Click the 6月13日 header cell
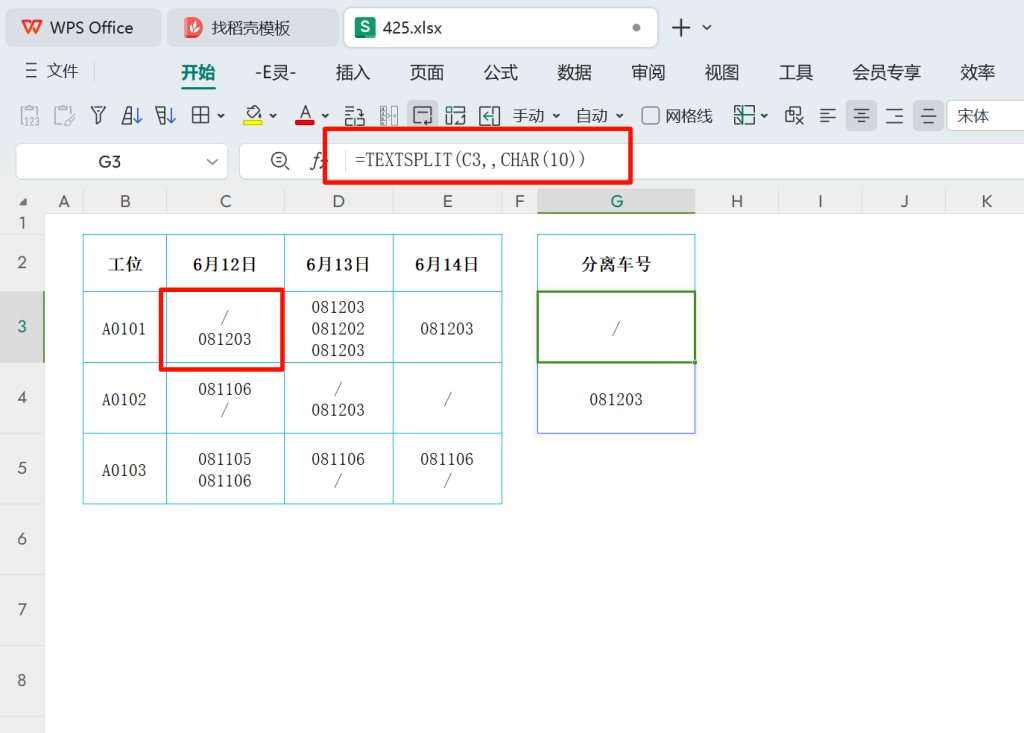Screen dimensions: 1024x733 [338, 264]
